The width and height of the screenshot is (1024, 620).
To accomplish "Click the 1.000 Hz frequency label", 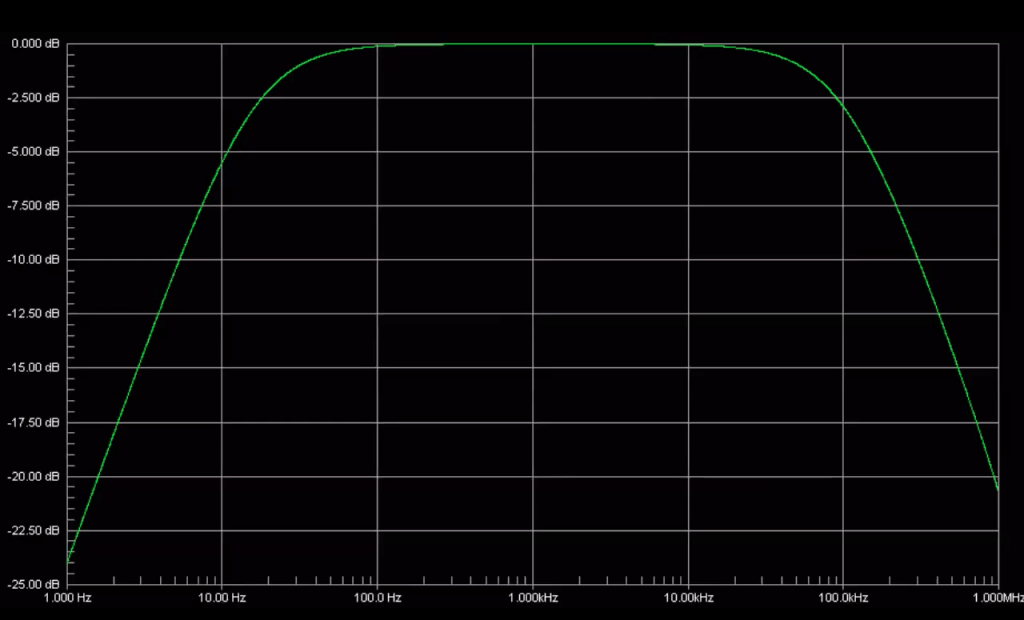I will (x=68, y=598).
